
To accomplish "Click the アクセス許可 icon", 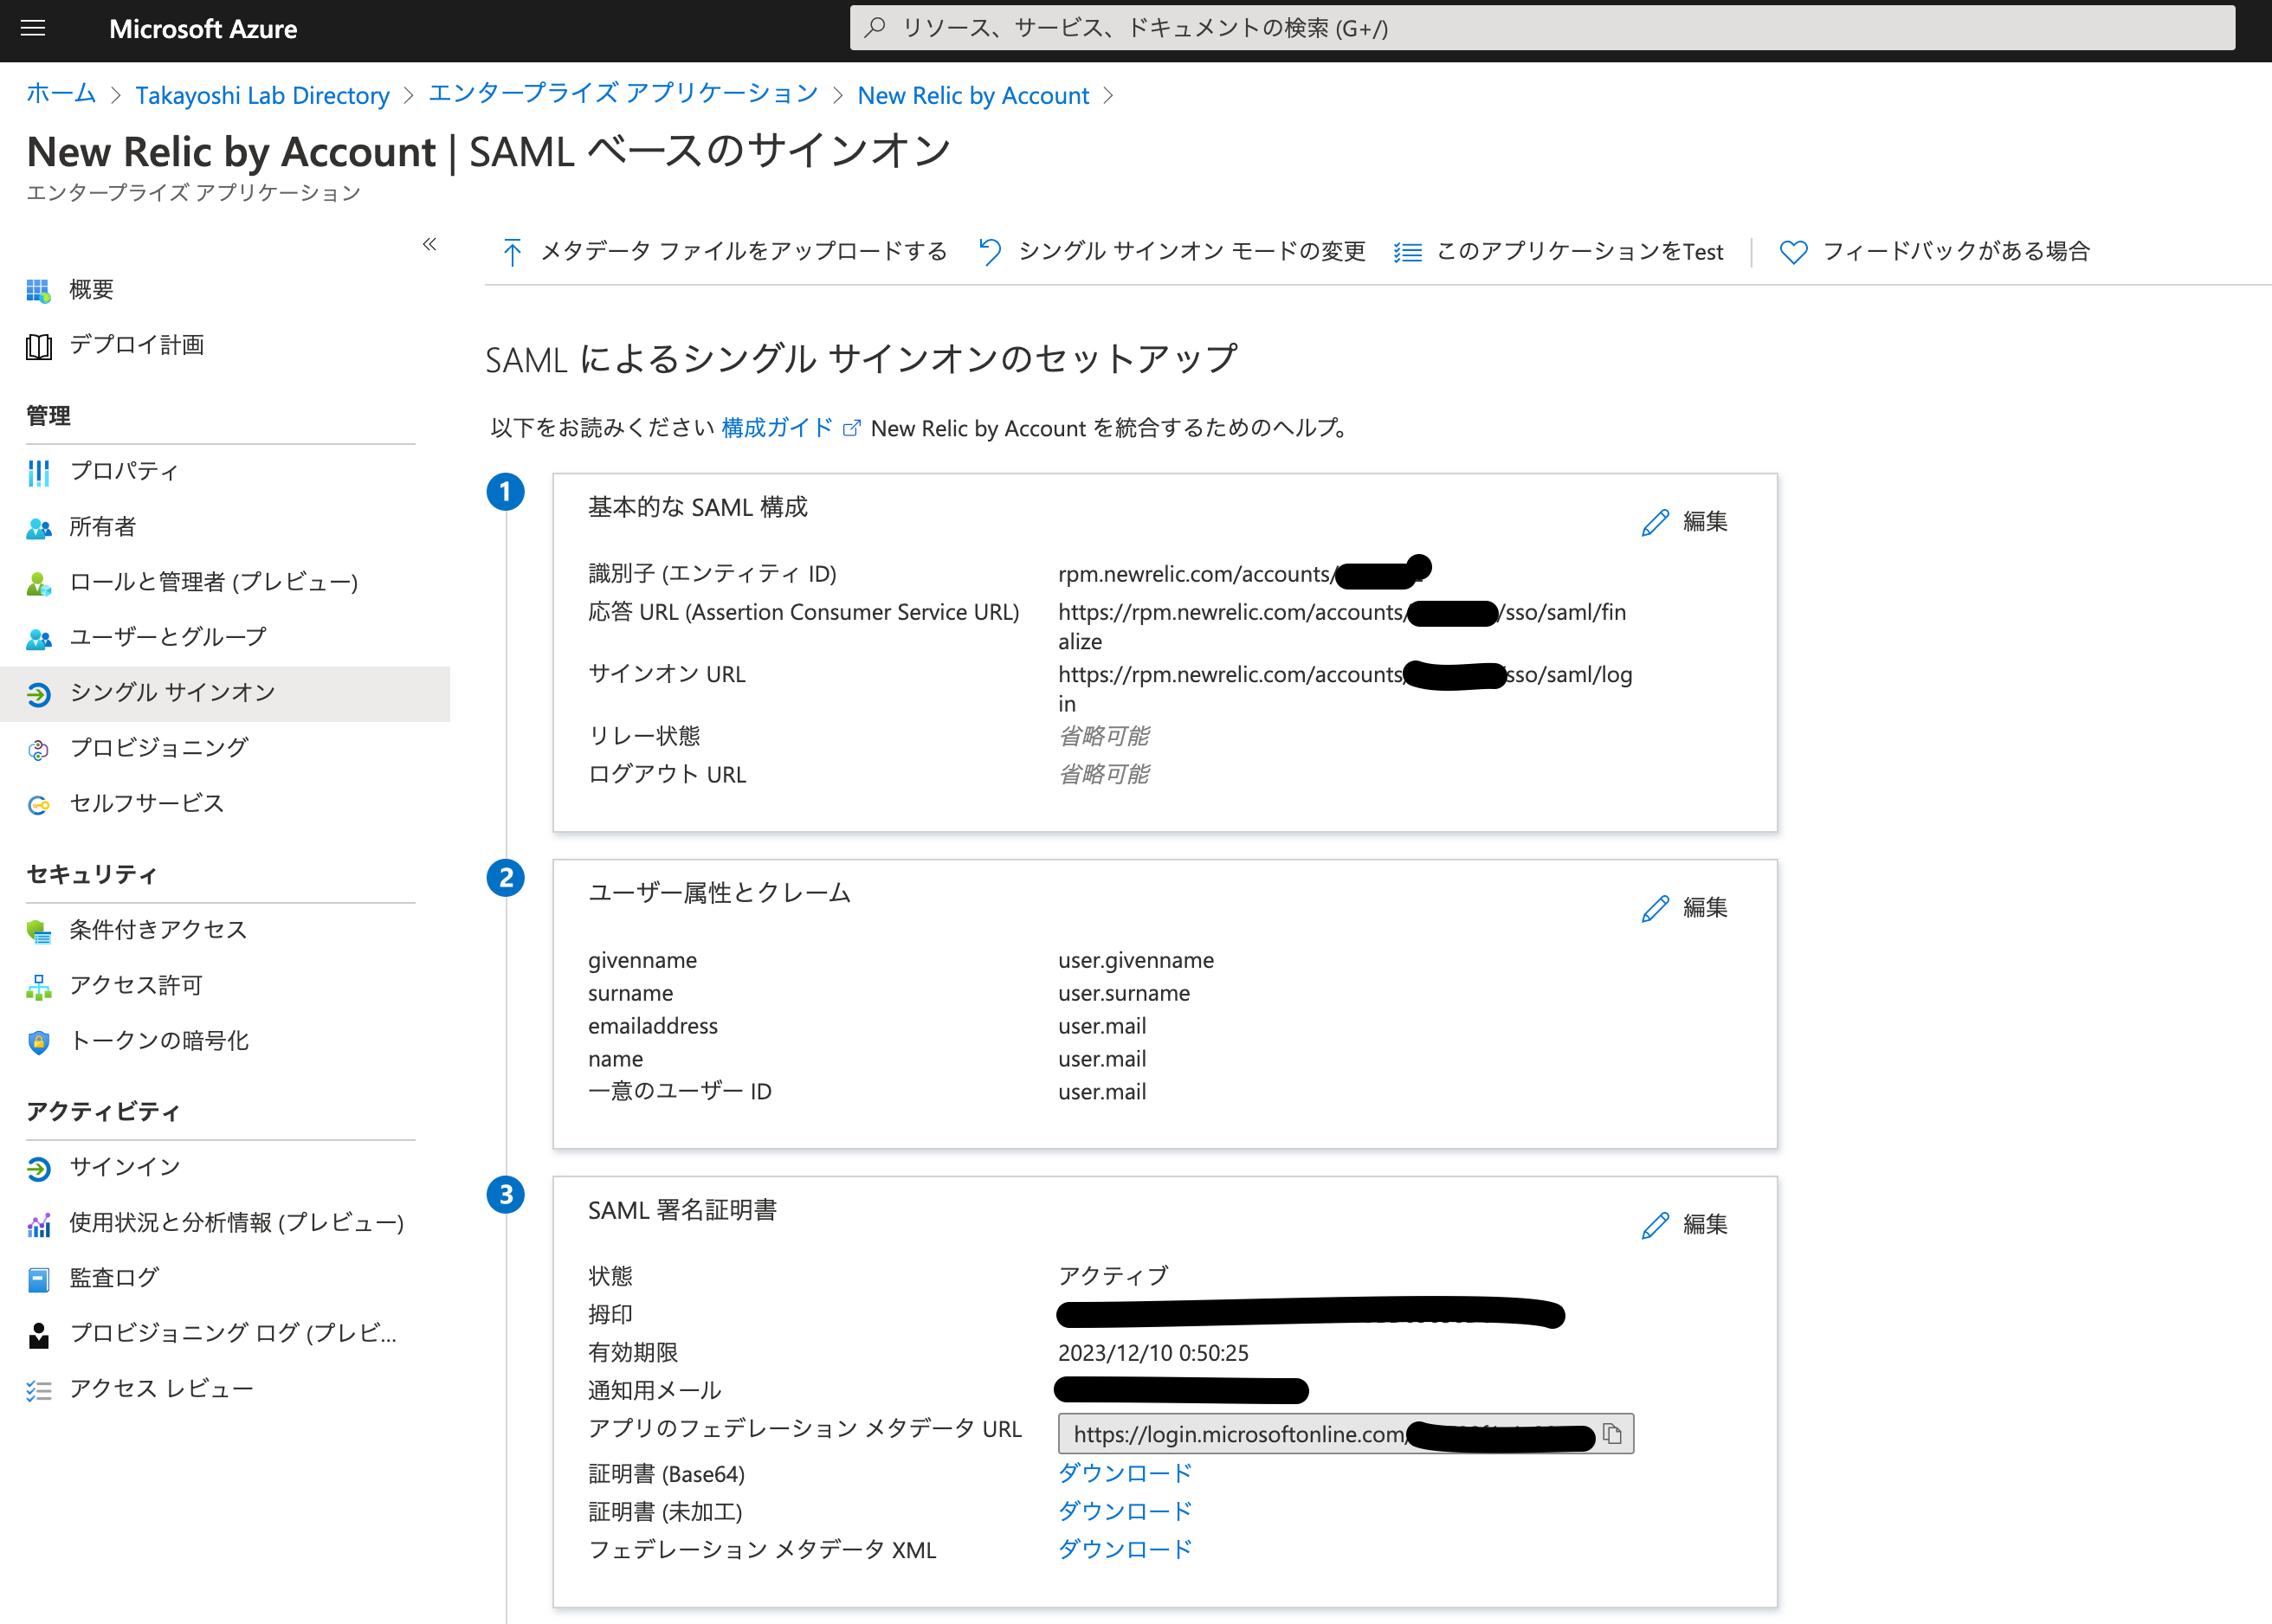I will tap(38, 987).
